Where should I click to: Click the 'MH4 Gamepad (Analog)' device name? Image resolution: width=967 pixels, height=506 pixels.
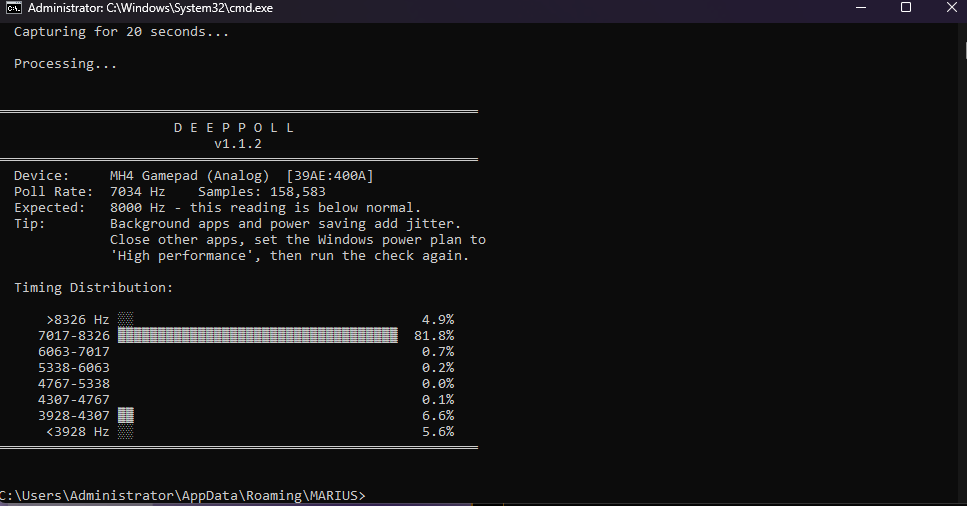[189, 176]
